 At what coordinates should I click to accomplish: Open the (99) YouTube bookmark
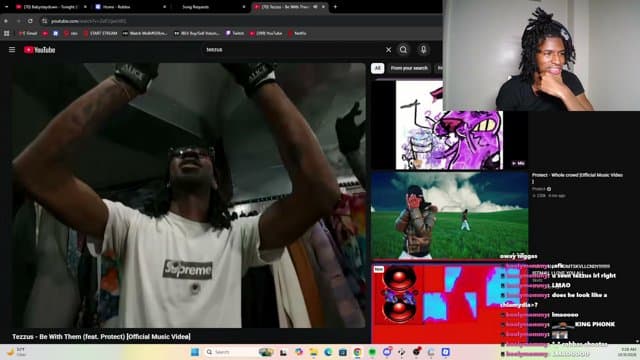pos(266,33)
